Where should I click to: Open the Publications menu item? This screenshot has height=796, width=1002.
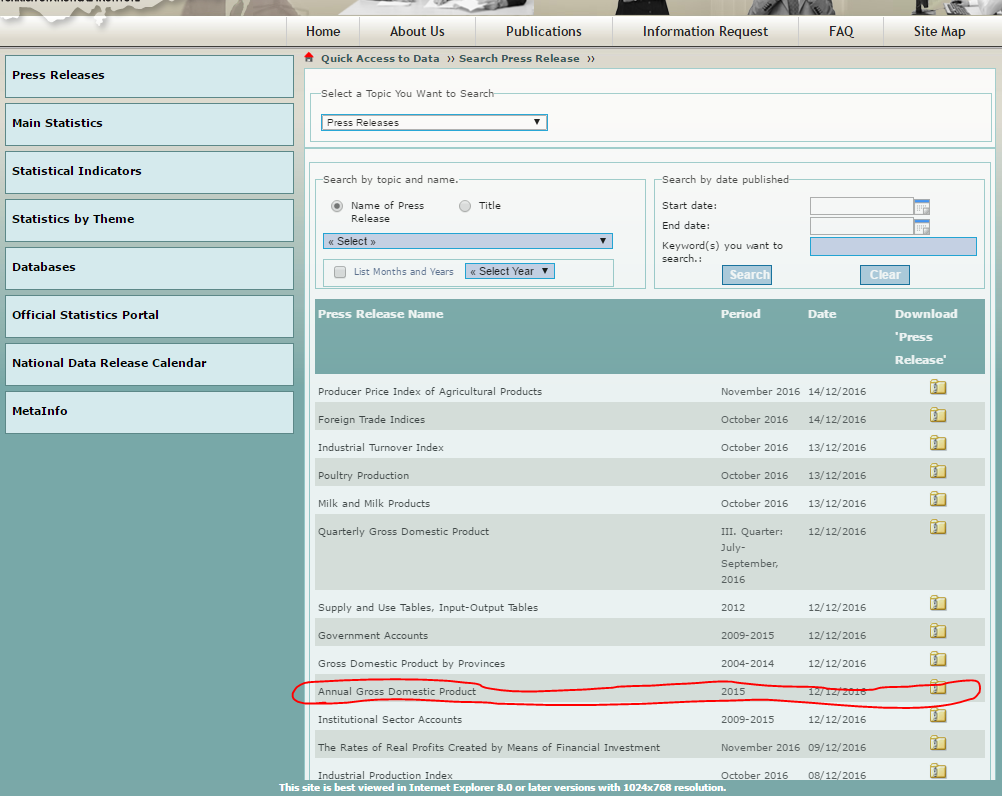point(544,31)
